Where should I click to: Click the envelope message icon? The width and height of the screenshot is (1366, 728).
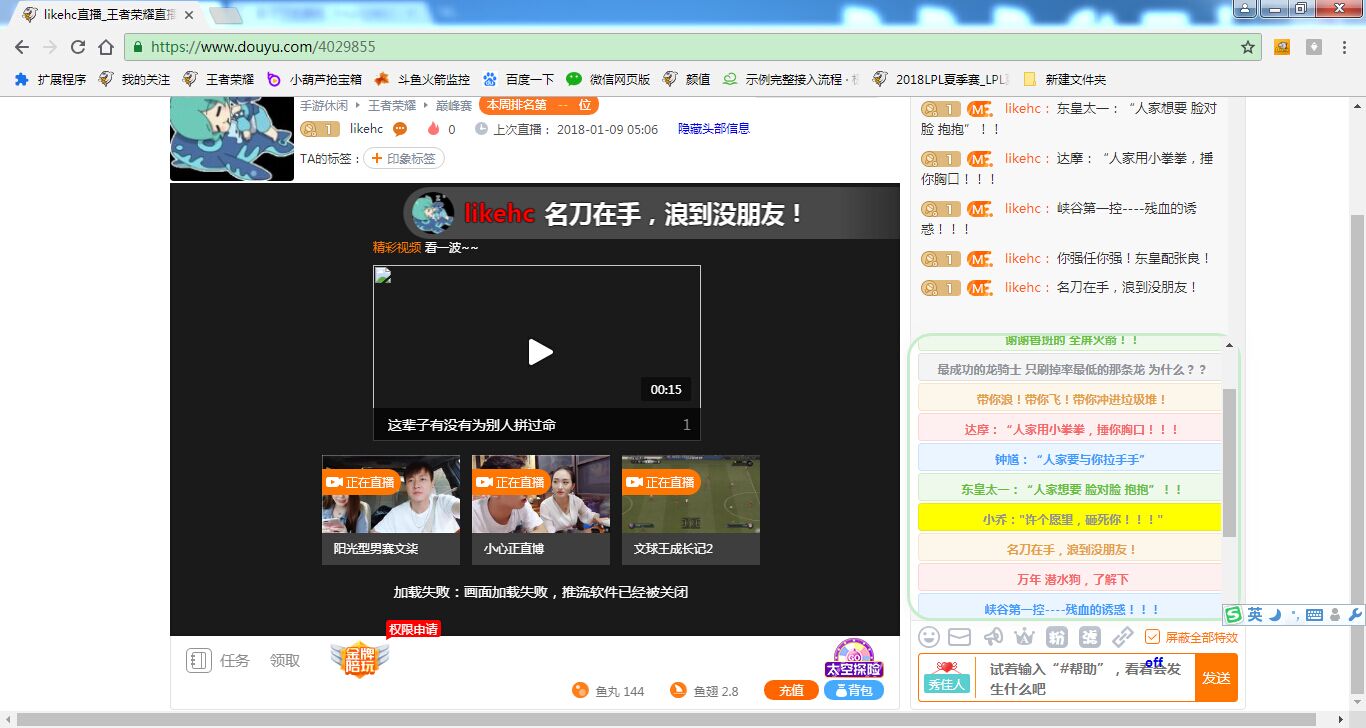coord(960,637)
